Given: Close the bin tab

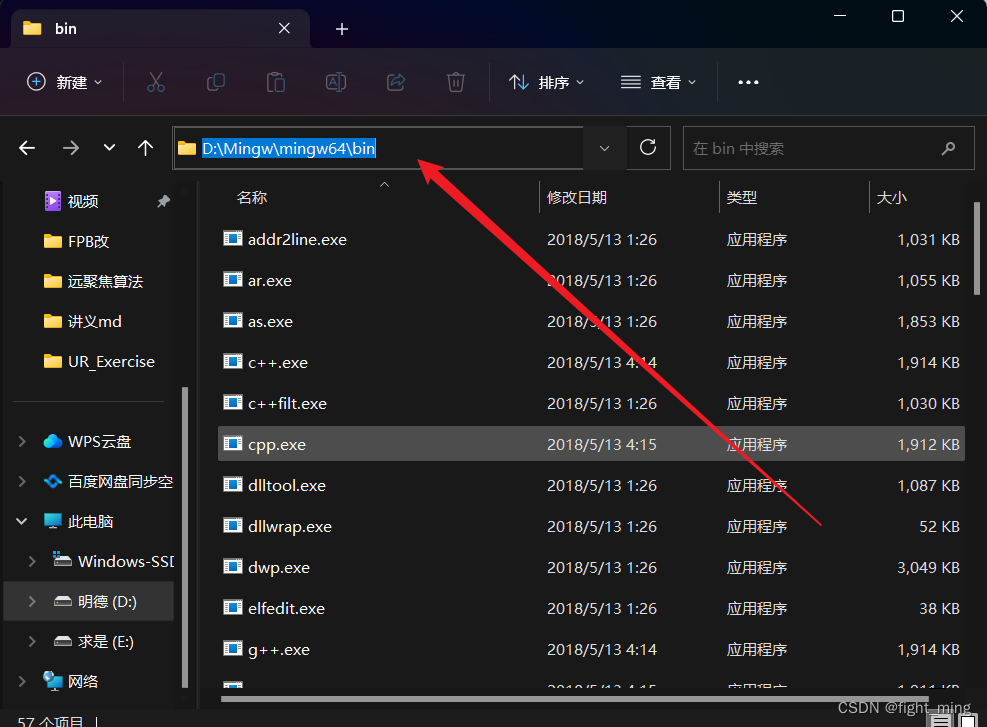Looking at the screenshot, I should [x=285, y=28].
